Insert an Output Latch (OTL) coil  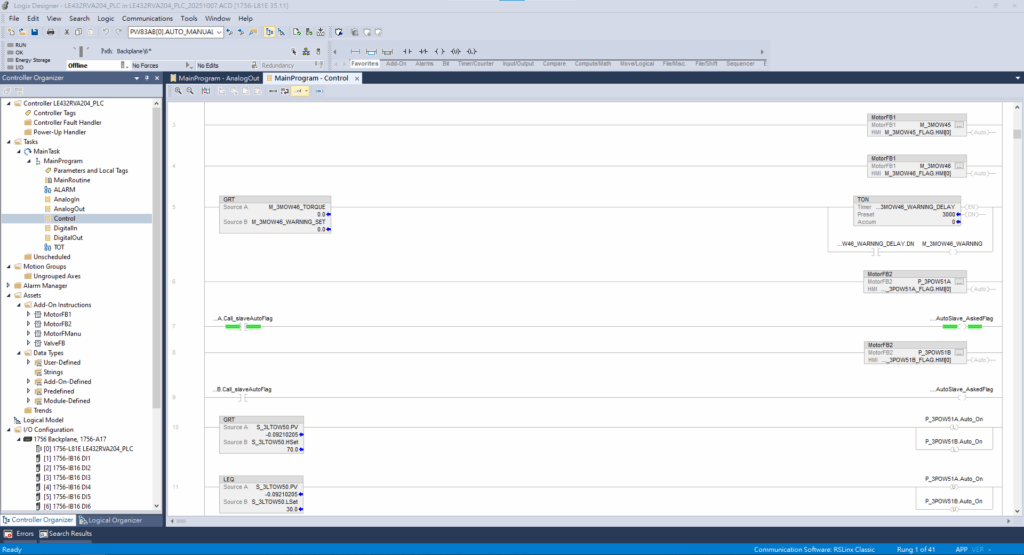coord(472,52)
